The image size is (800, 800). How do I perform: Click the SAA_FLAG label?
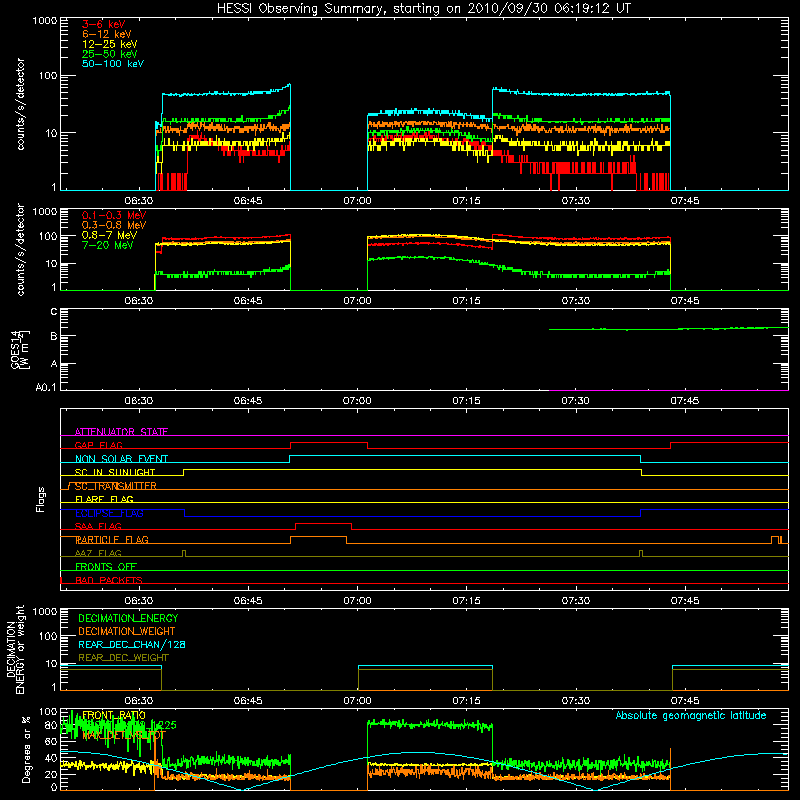pos(98,526)
